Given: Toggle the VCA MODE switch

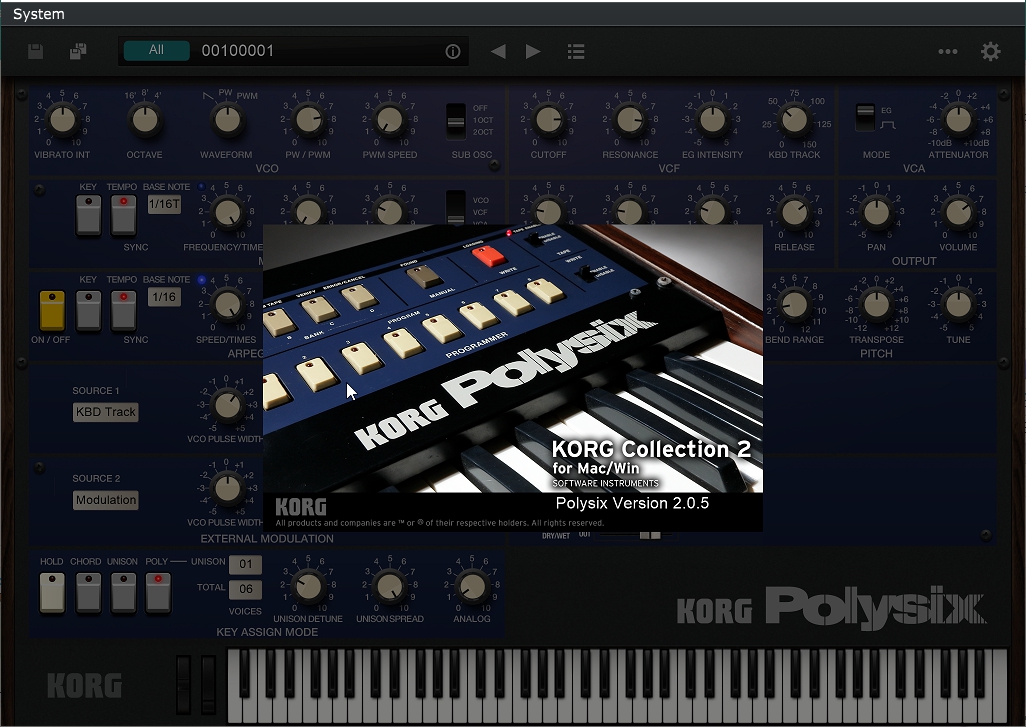Looking at the screenshot, I should click(x=865, y=118).
